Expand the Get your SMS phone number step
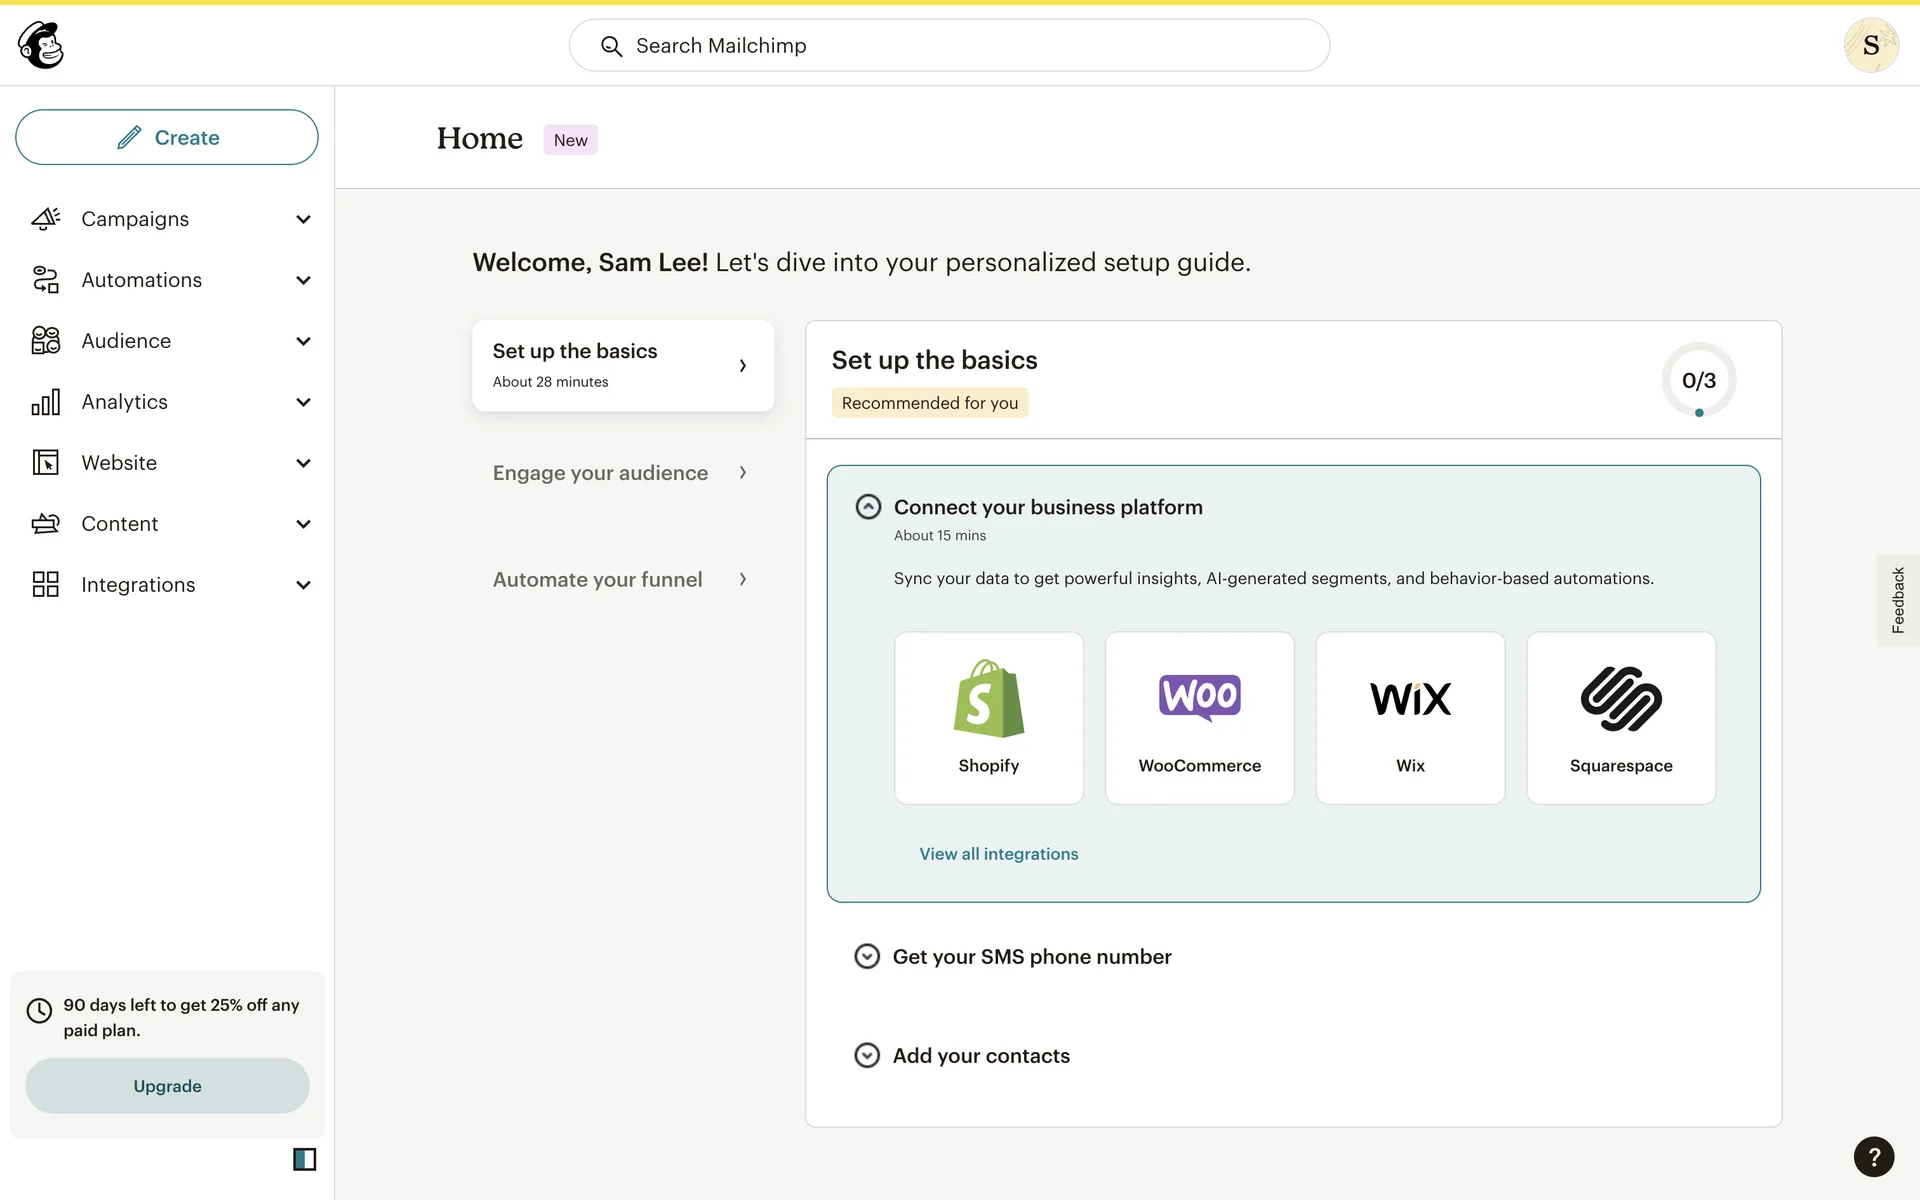 [867, 957]
